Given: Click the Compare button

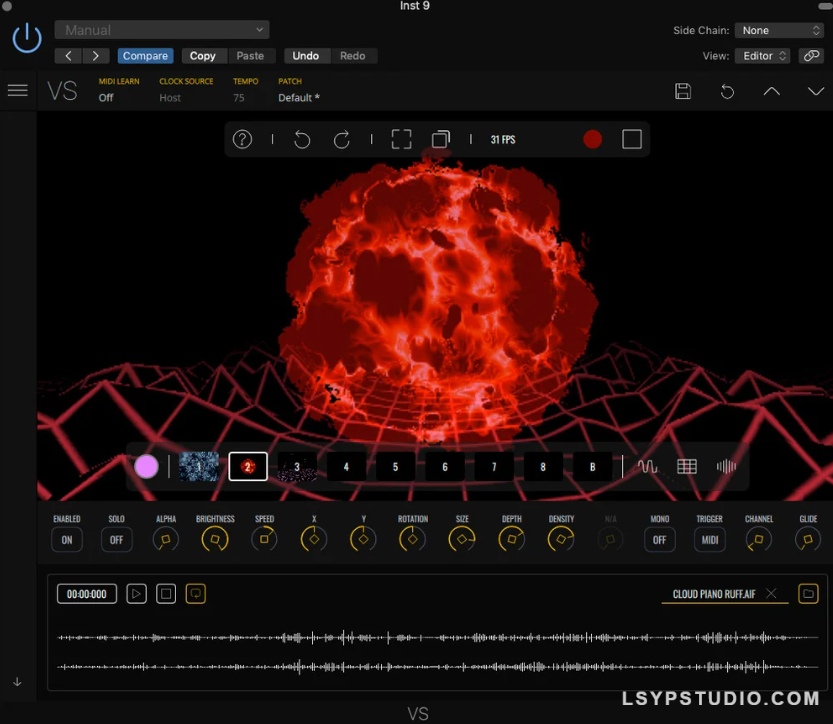Looking at the screenshot, I should (145, 56).
